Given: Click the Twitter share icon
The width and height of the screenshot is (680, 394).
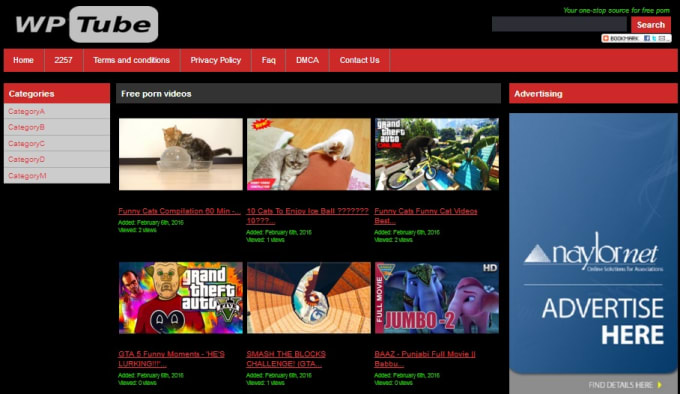Looking at the screenshot, I should point(654,38).
